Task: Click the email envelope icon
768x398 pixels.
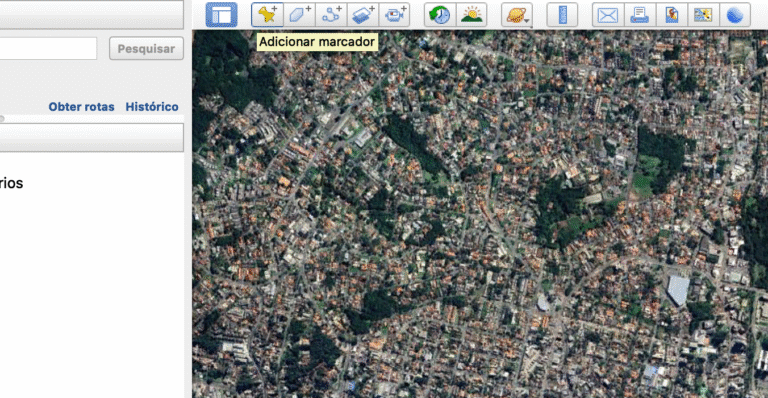Action: pyautogui.click(x=608, y=15)
